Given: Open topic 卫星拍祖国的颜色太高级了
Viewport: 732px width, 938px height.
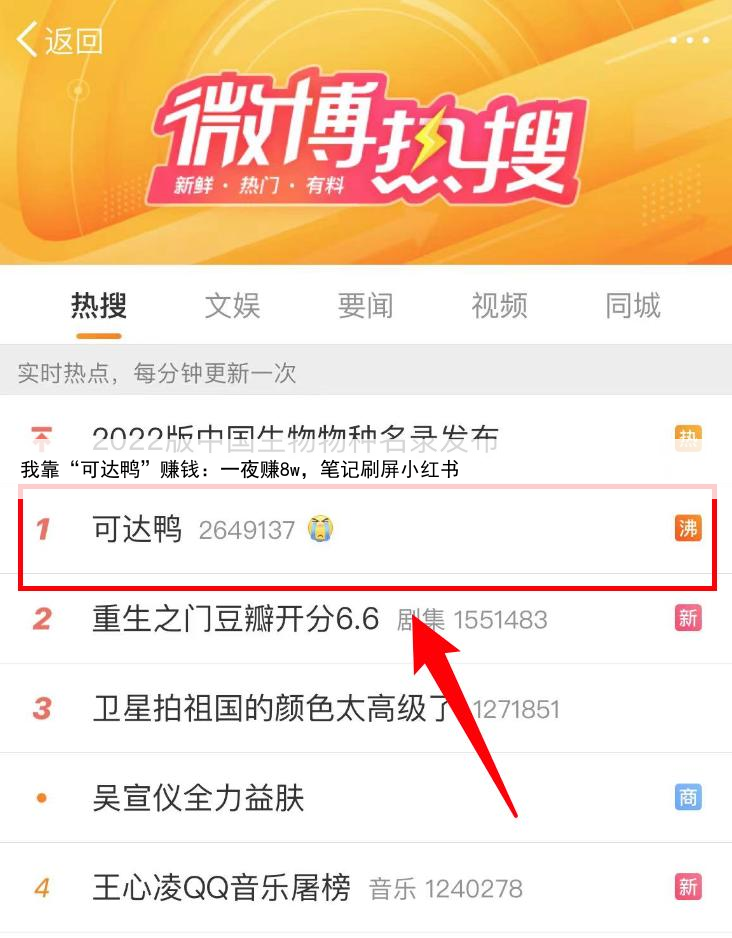Looking at the screenshot, I should pos(272,708).
